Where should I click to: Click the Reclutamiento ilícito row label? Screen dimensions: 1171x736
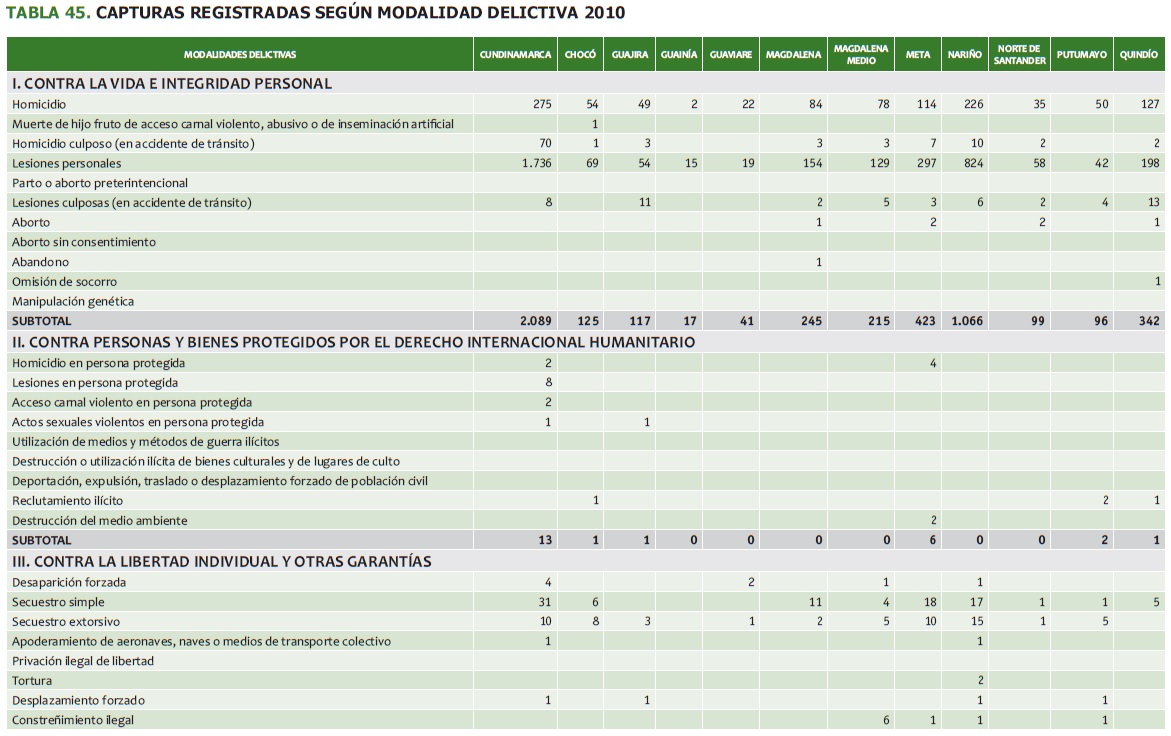coord(67,500)
